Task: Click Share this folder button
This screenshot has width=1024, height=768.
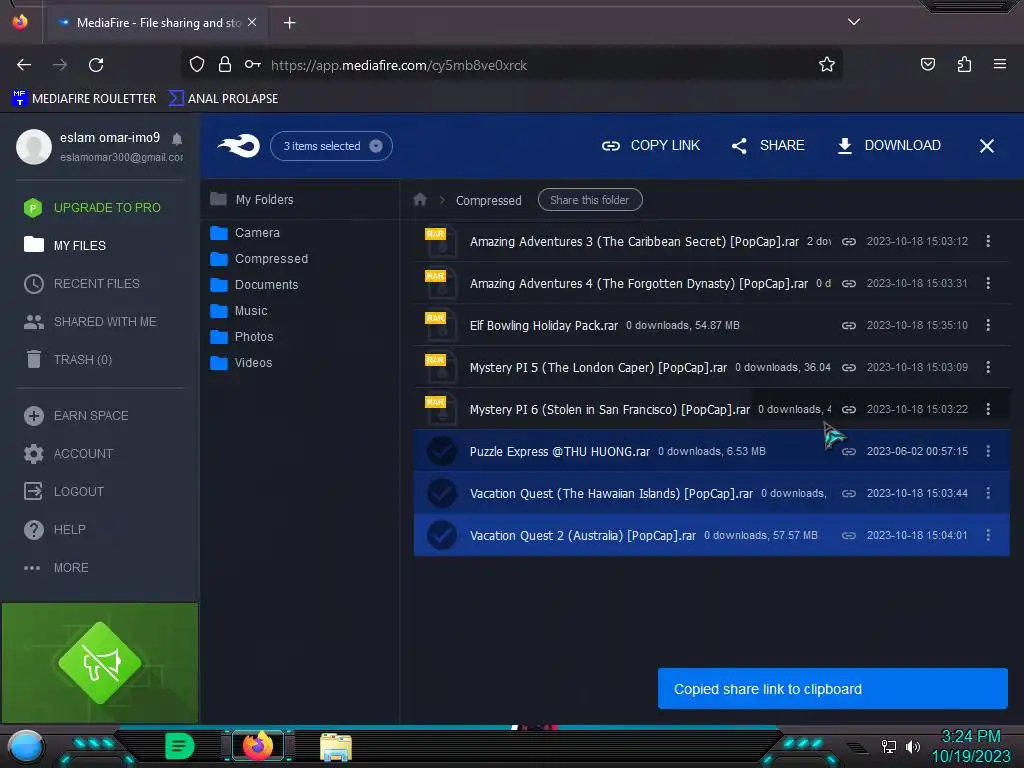Action: (x=590, y=200)
